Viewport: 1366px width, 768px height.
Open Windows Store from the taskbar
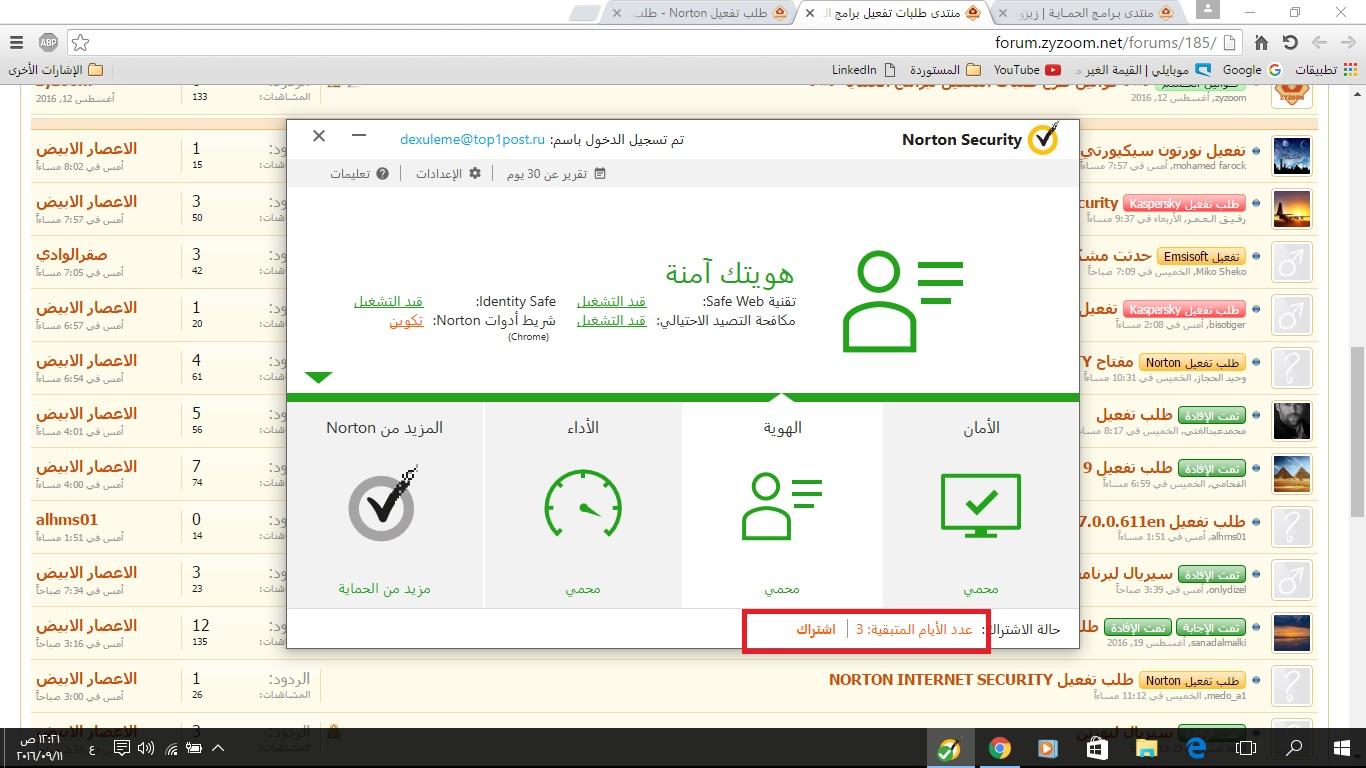coord(1097,748)
